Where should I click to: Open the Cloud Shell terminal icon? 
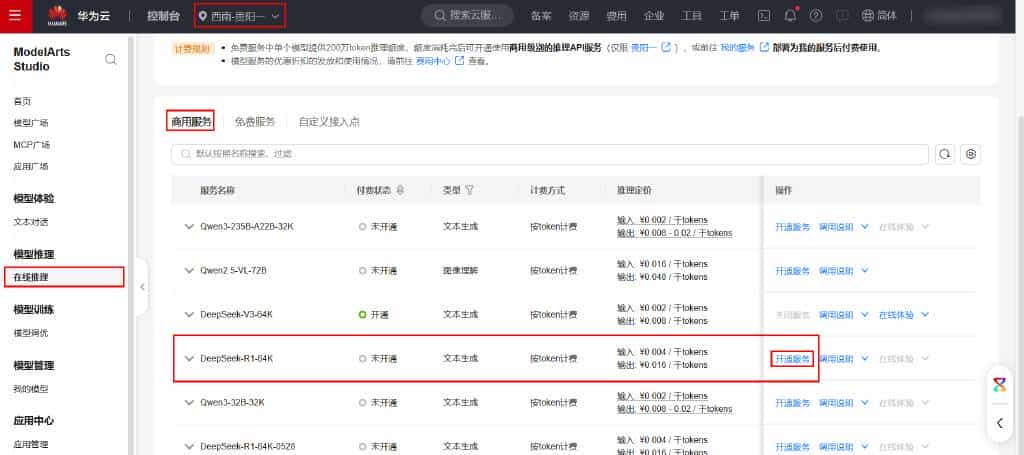click(x=763, y=16)
